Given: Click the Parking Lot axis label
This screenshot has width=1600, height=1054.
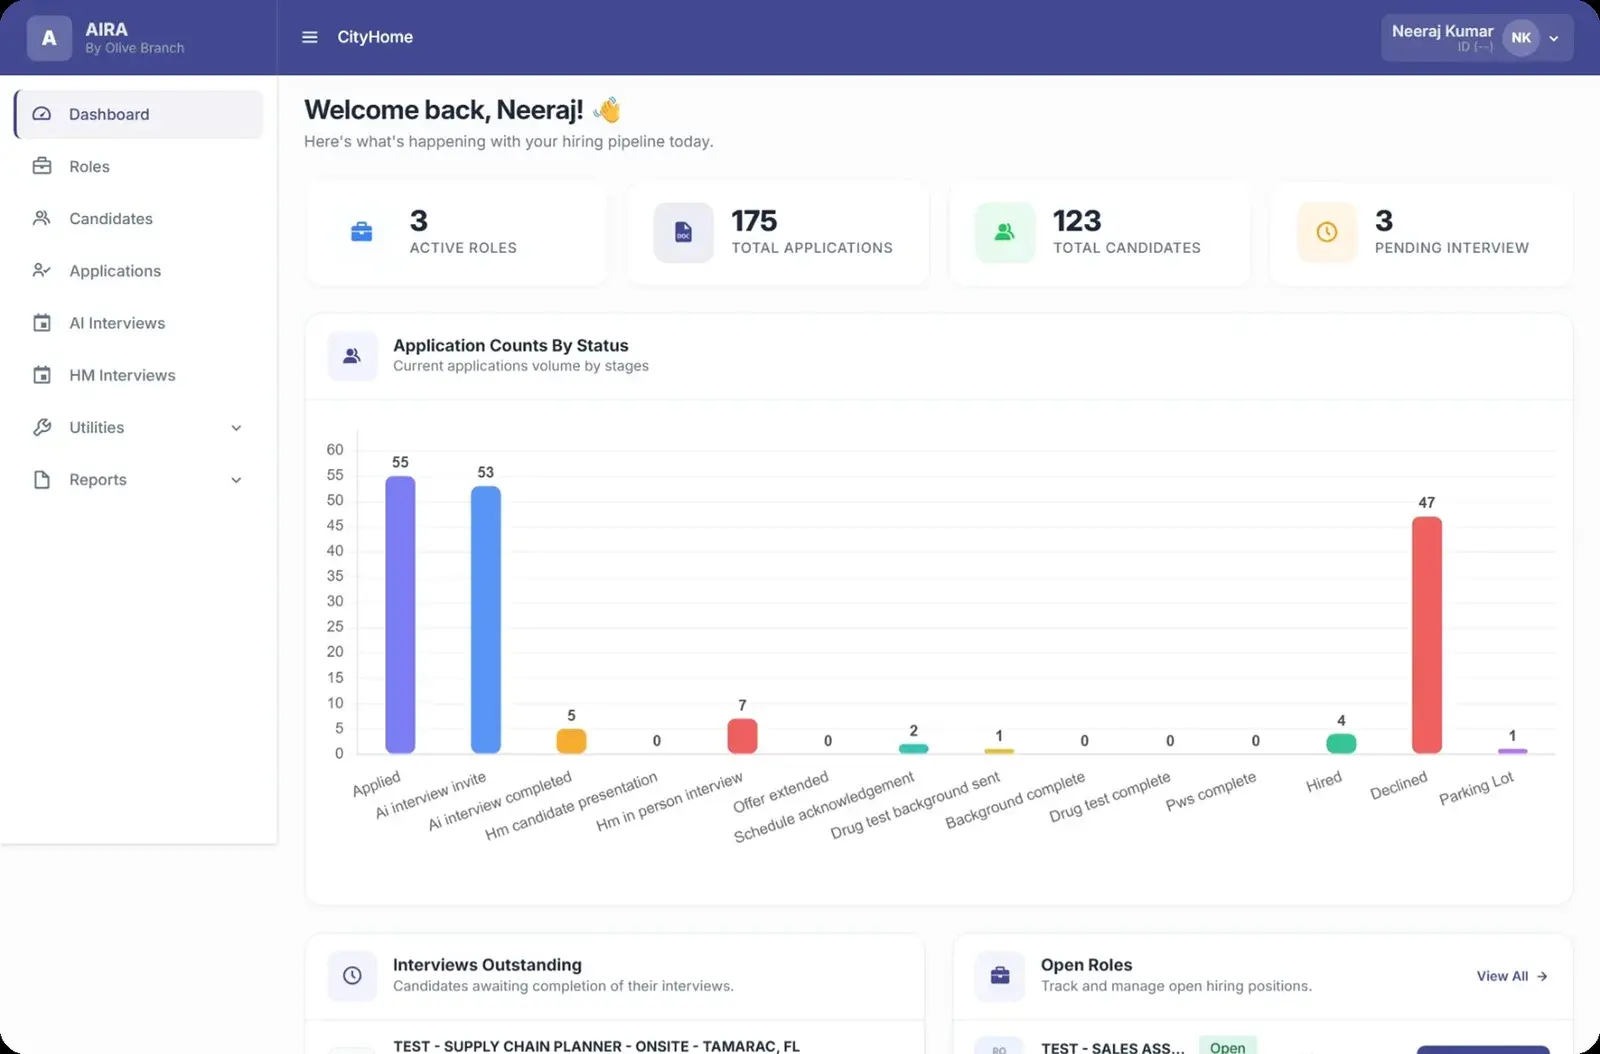Looking at the screenshot, I should [1476, 788].
